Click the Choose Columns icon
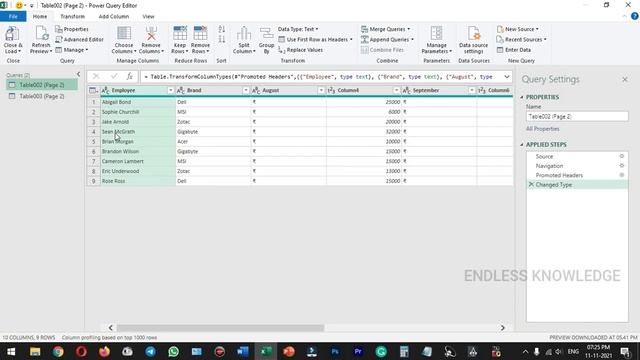 [x=124, y=33]
